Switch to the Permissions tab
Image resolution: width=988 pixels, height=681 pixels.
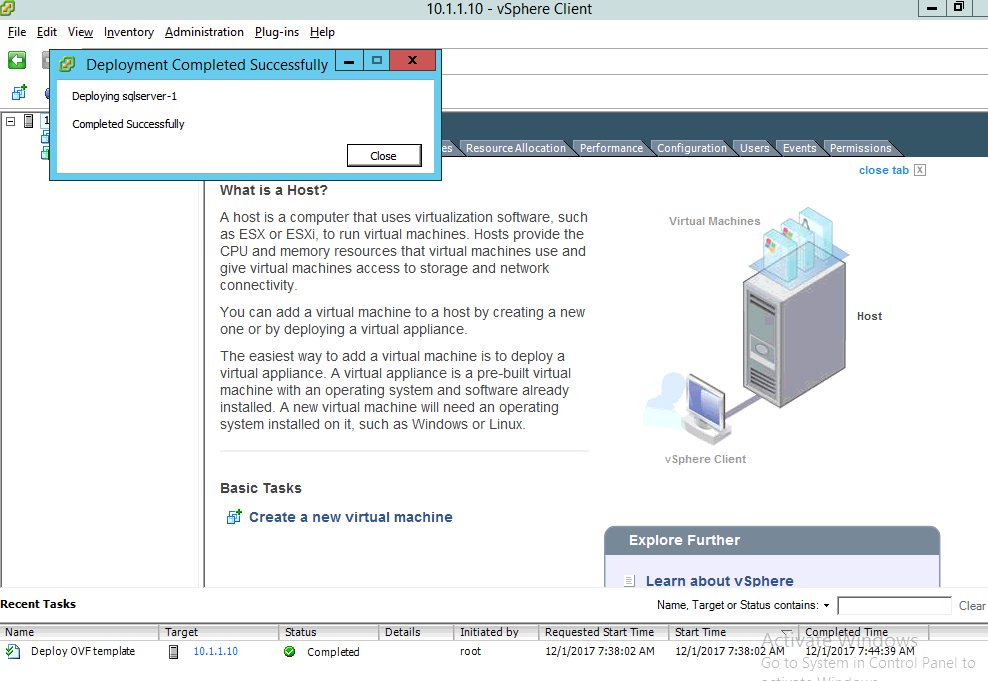[861, 148]
